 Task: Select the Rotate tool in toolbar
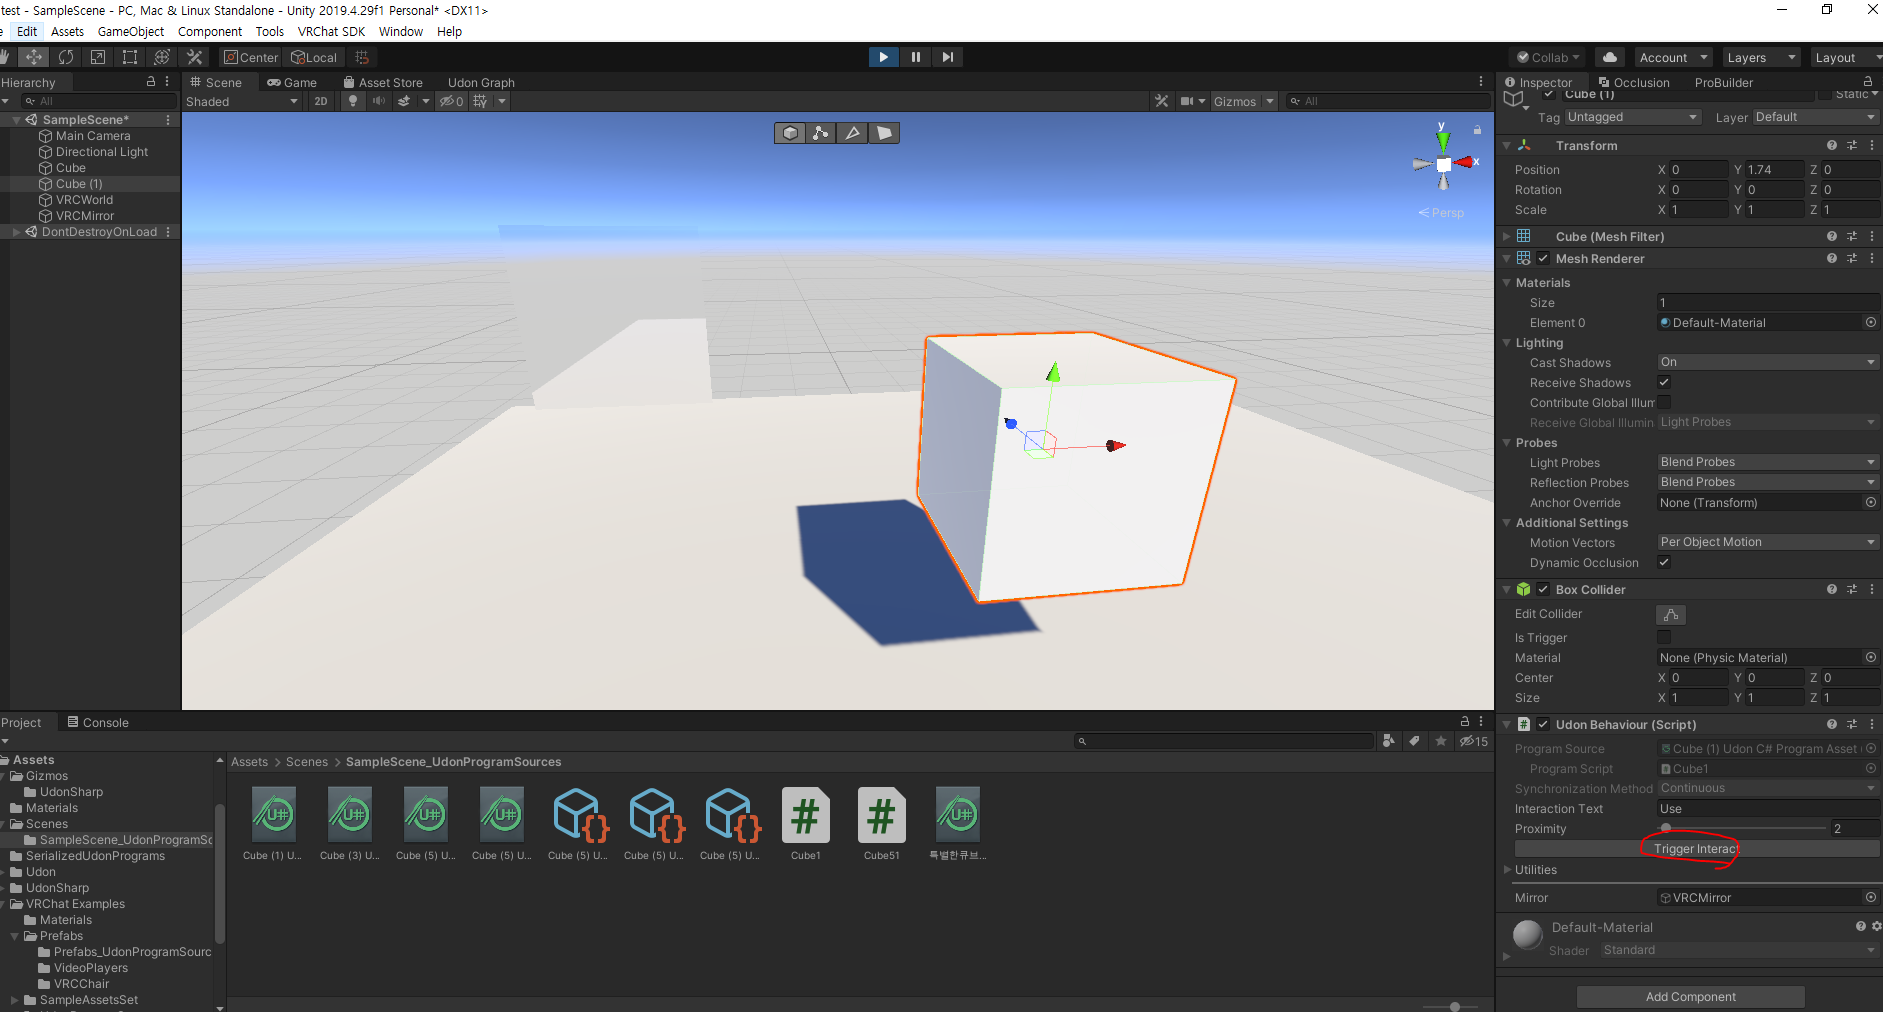coord(66,57)
